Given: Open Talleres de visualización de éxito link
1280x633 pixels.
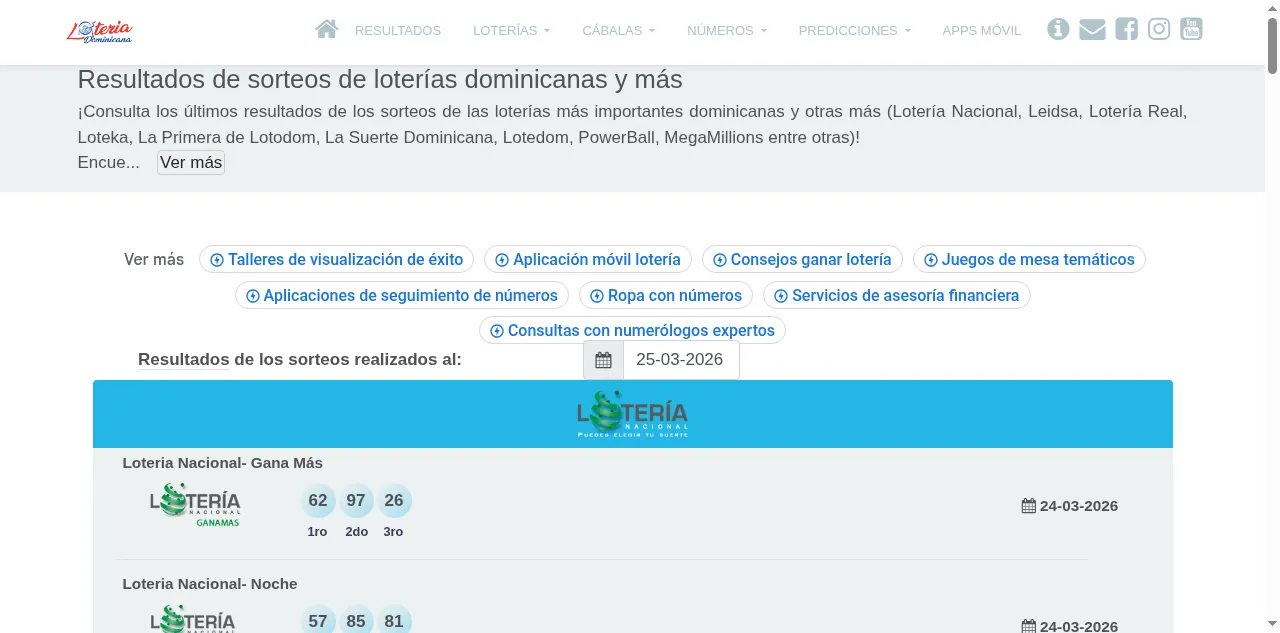Looking at the screenshot, I should tap(337, 259).
